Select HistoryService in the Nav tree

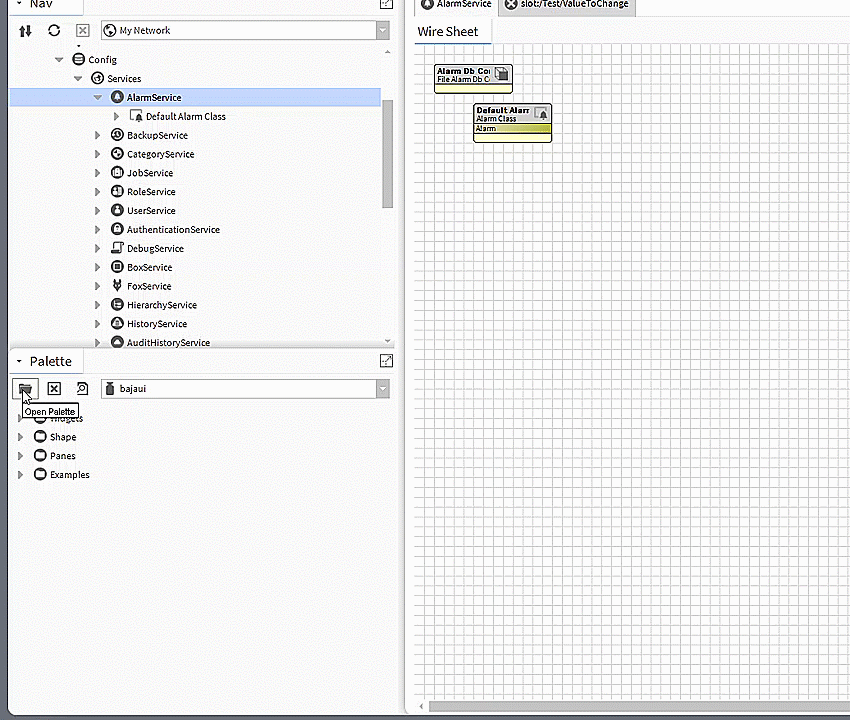tap(157, 324)
